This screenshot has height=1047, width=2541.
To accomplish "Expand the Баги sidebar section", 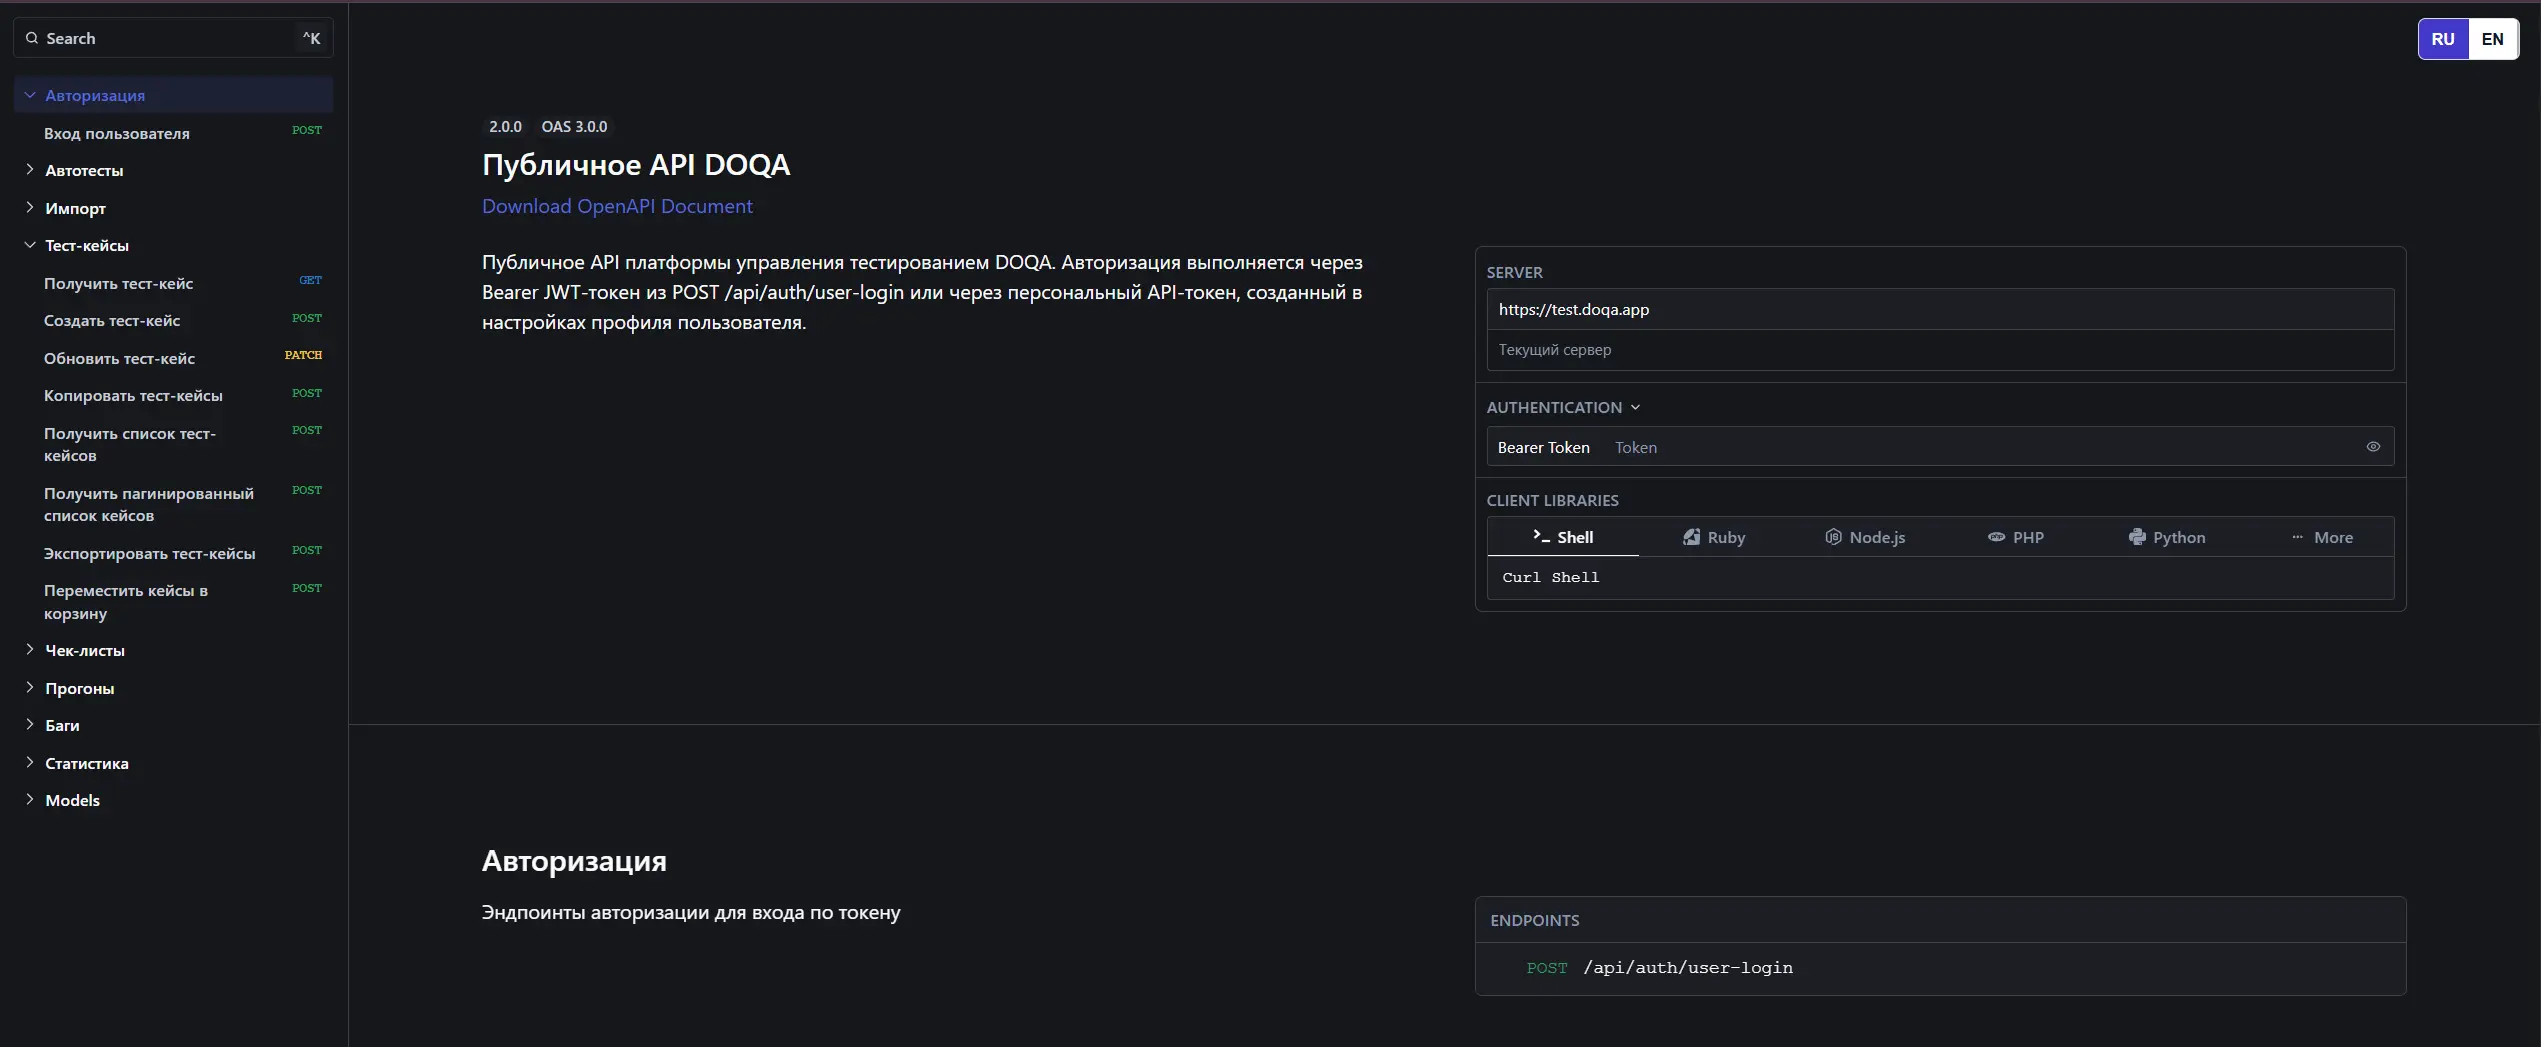I will (x=30, y=725).
